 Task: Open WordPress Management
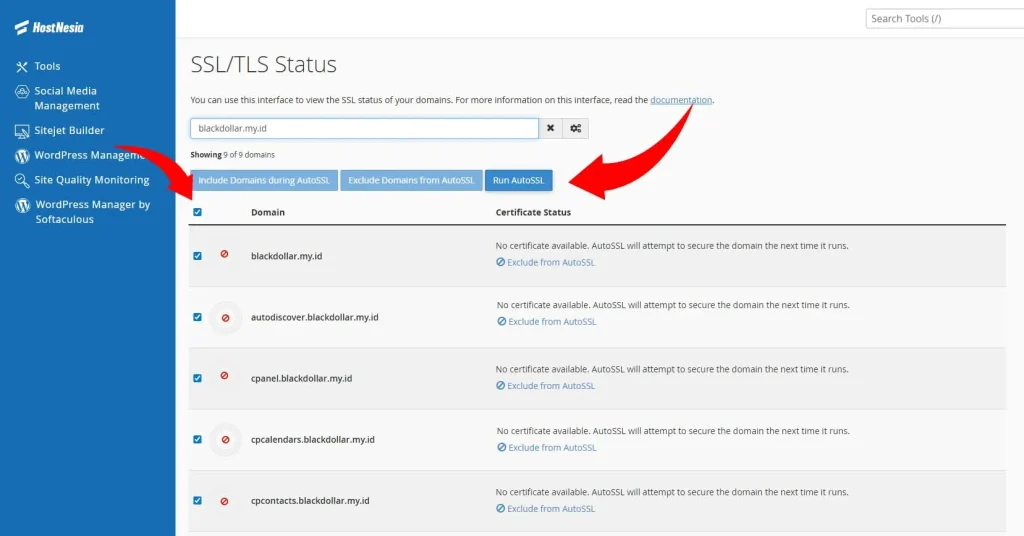tap(89, 155)
